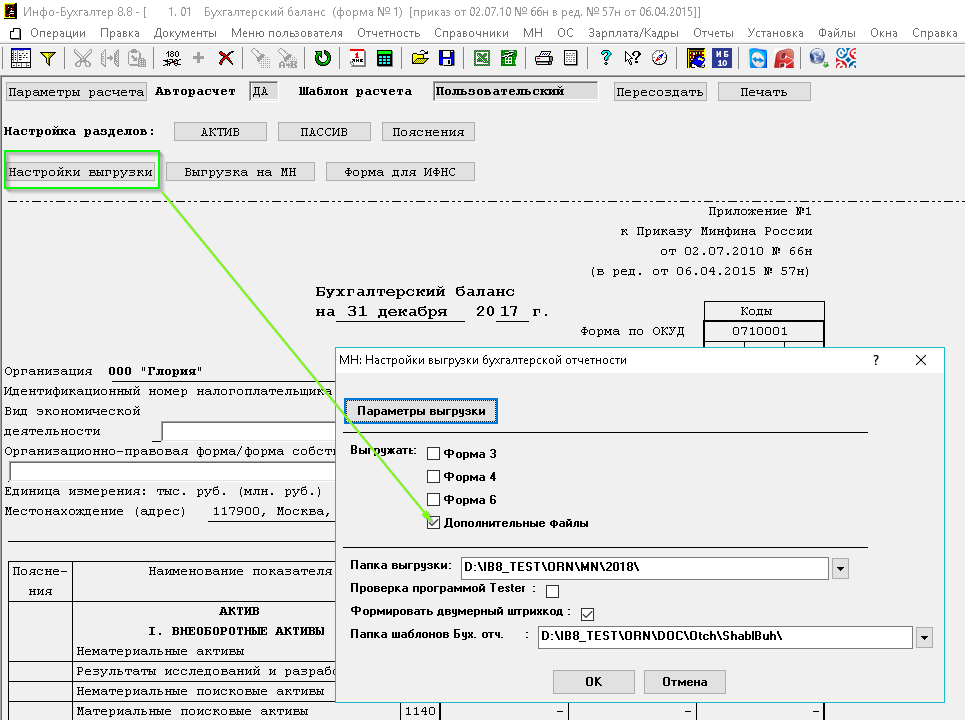Expand the Папка выгрузки dropdown arrow

(x=841, y=568)
